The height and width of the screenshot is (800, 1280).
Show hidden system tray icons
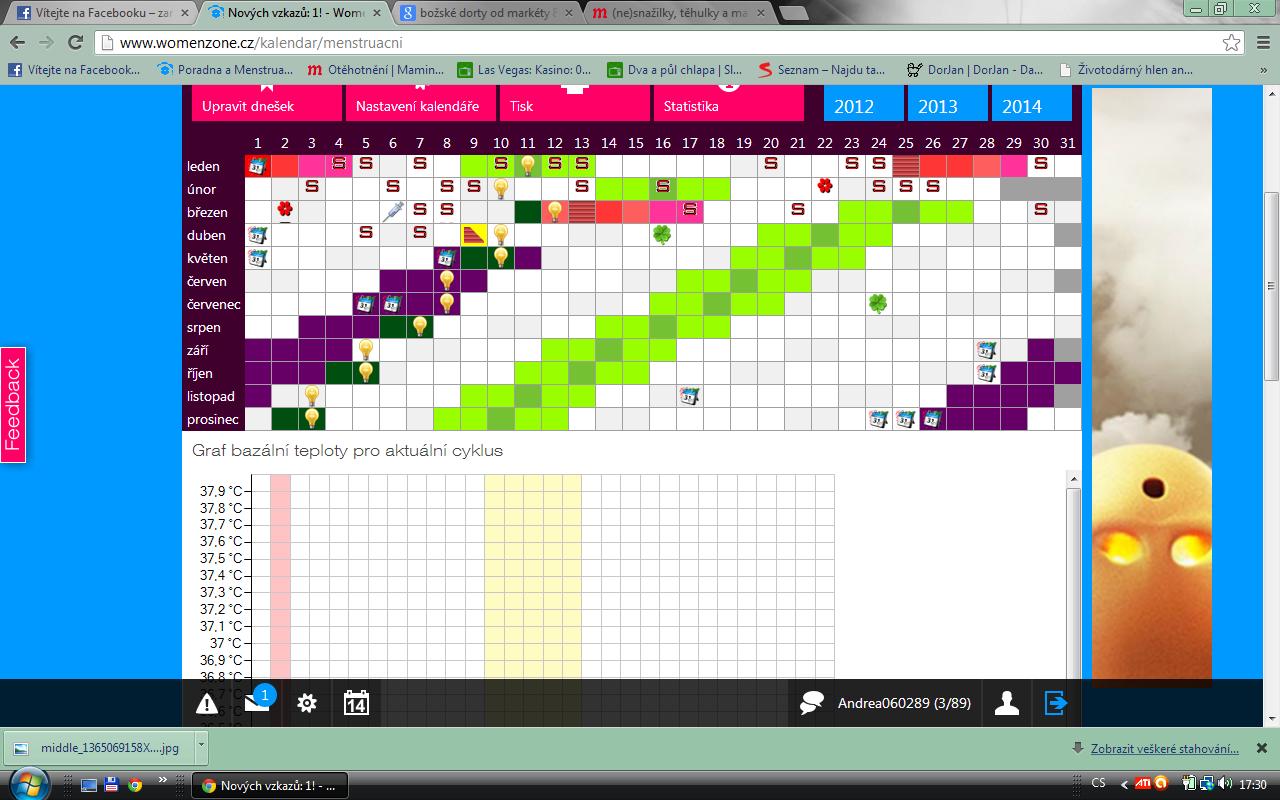1124,784
